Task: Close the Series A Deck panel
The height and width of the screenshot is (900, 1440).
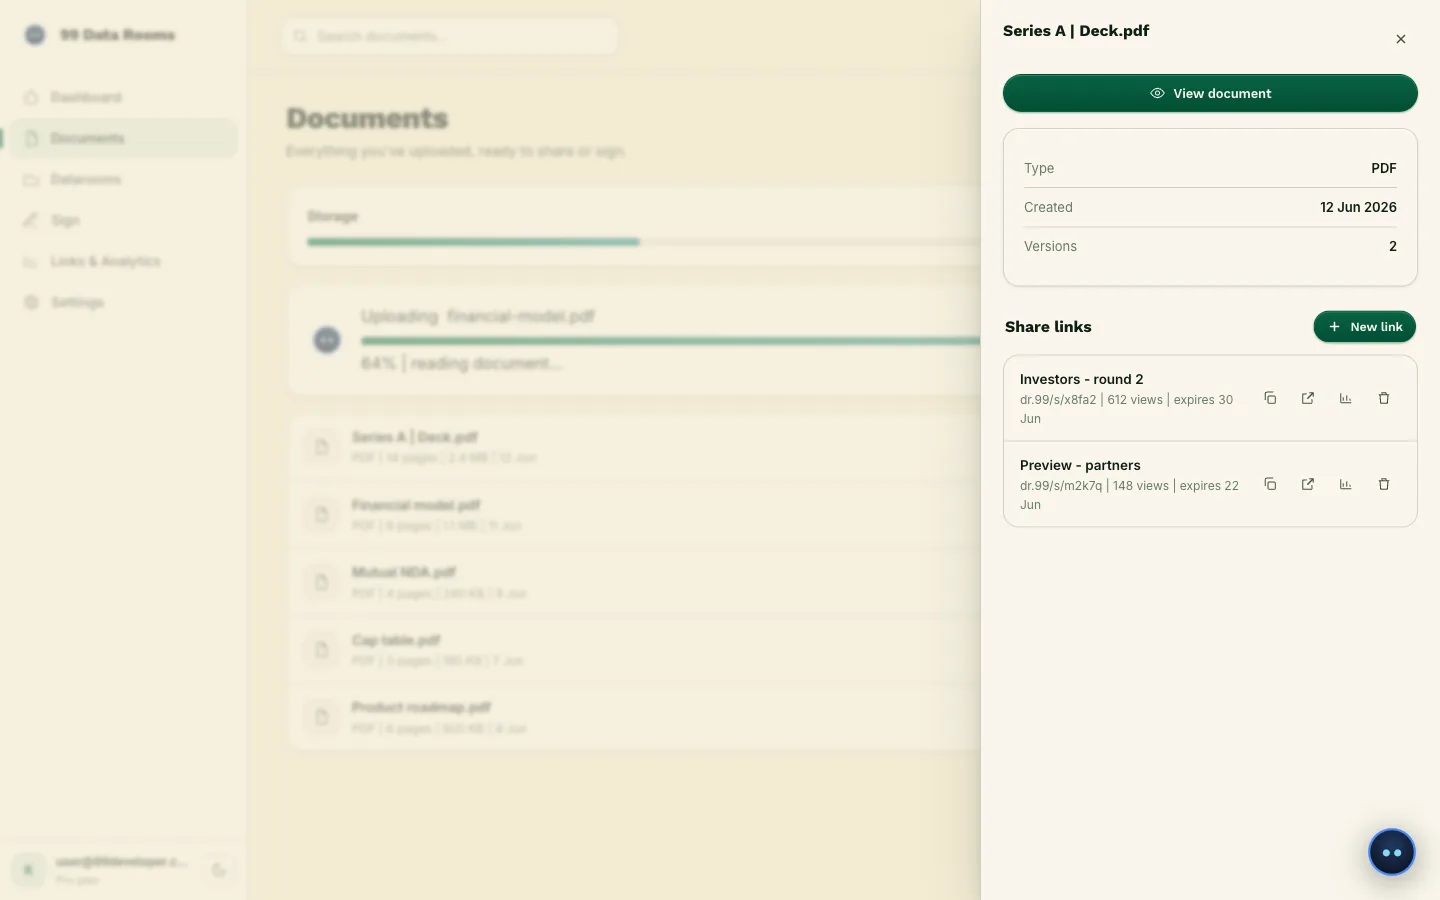Action: pos(1401,39)
